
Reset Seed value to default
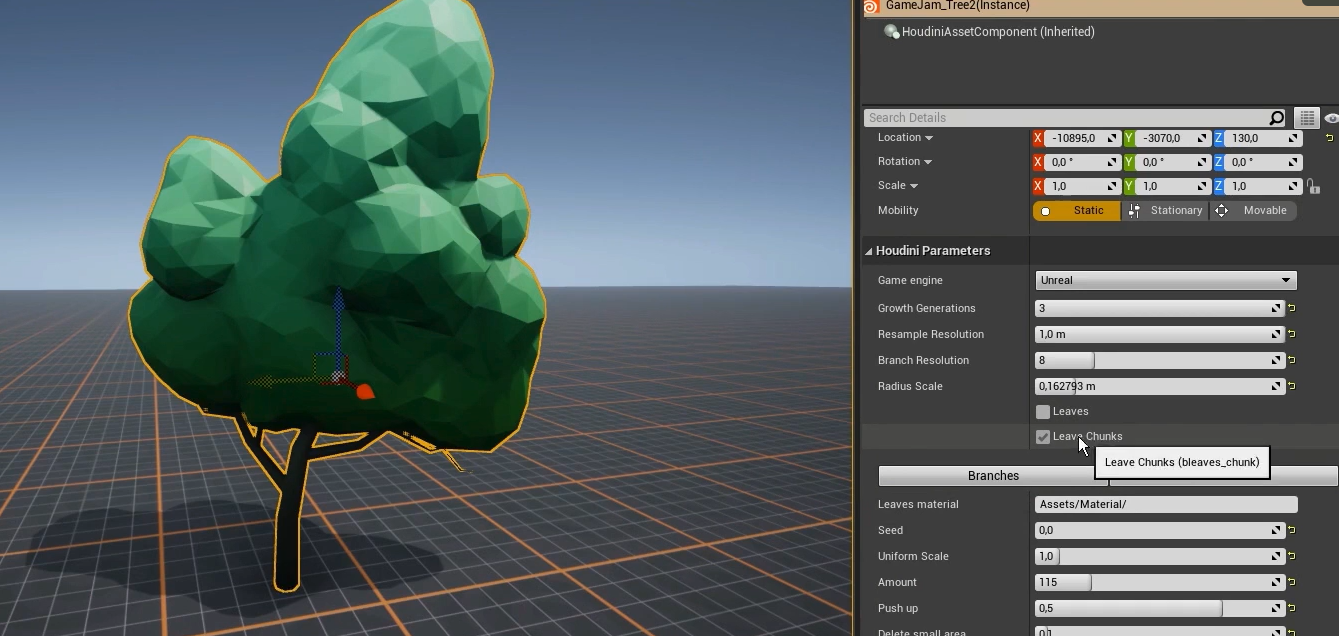(x=1292, y=530)
